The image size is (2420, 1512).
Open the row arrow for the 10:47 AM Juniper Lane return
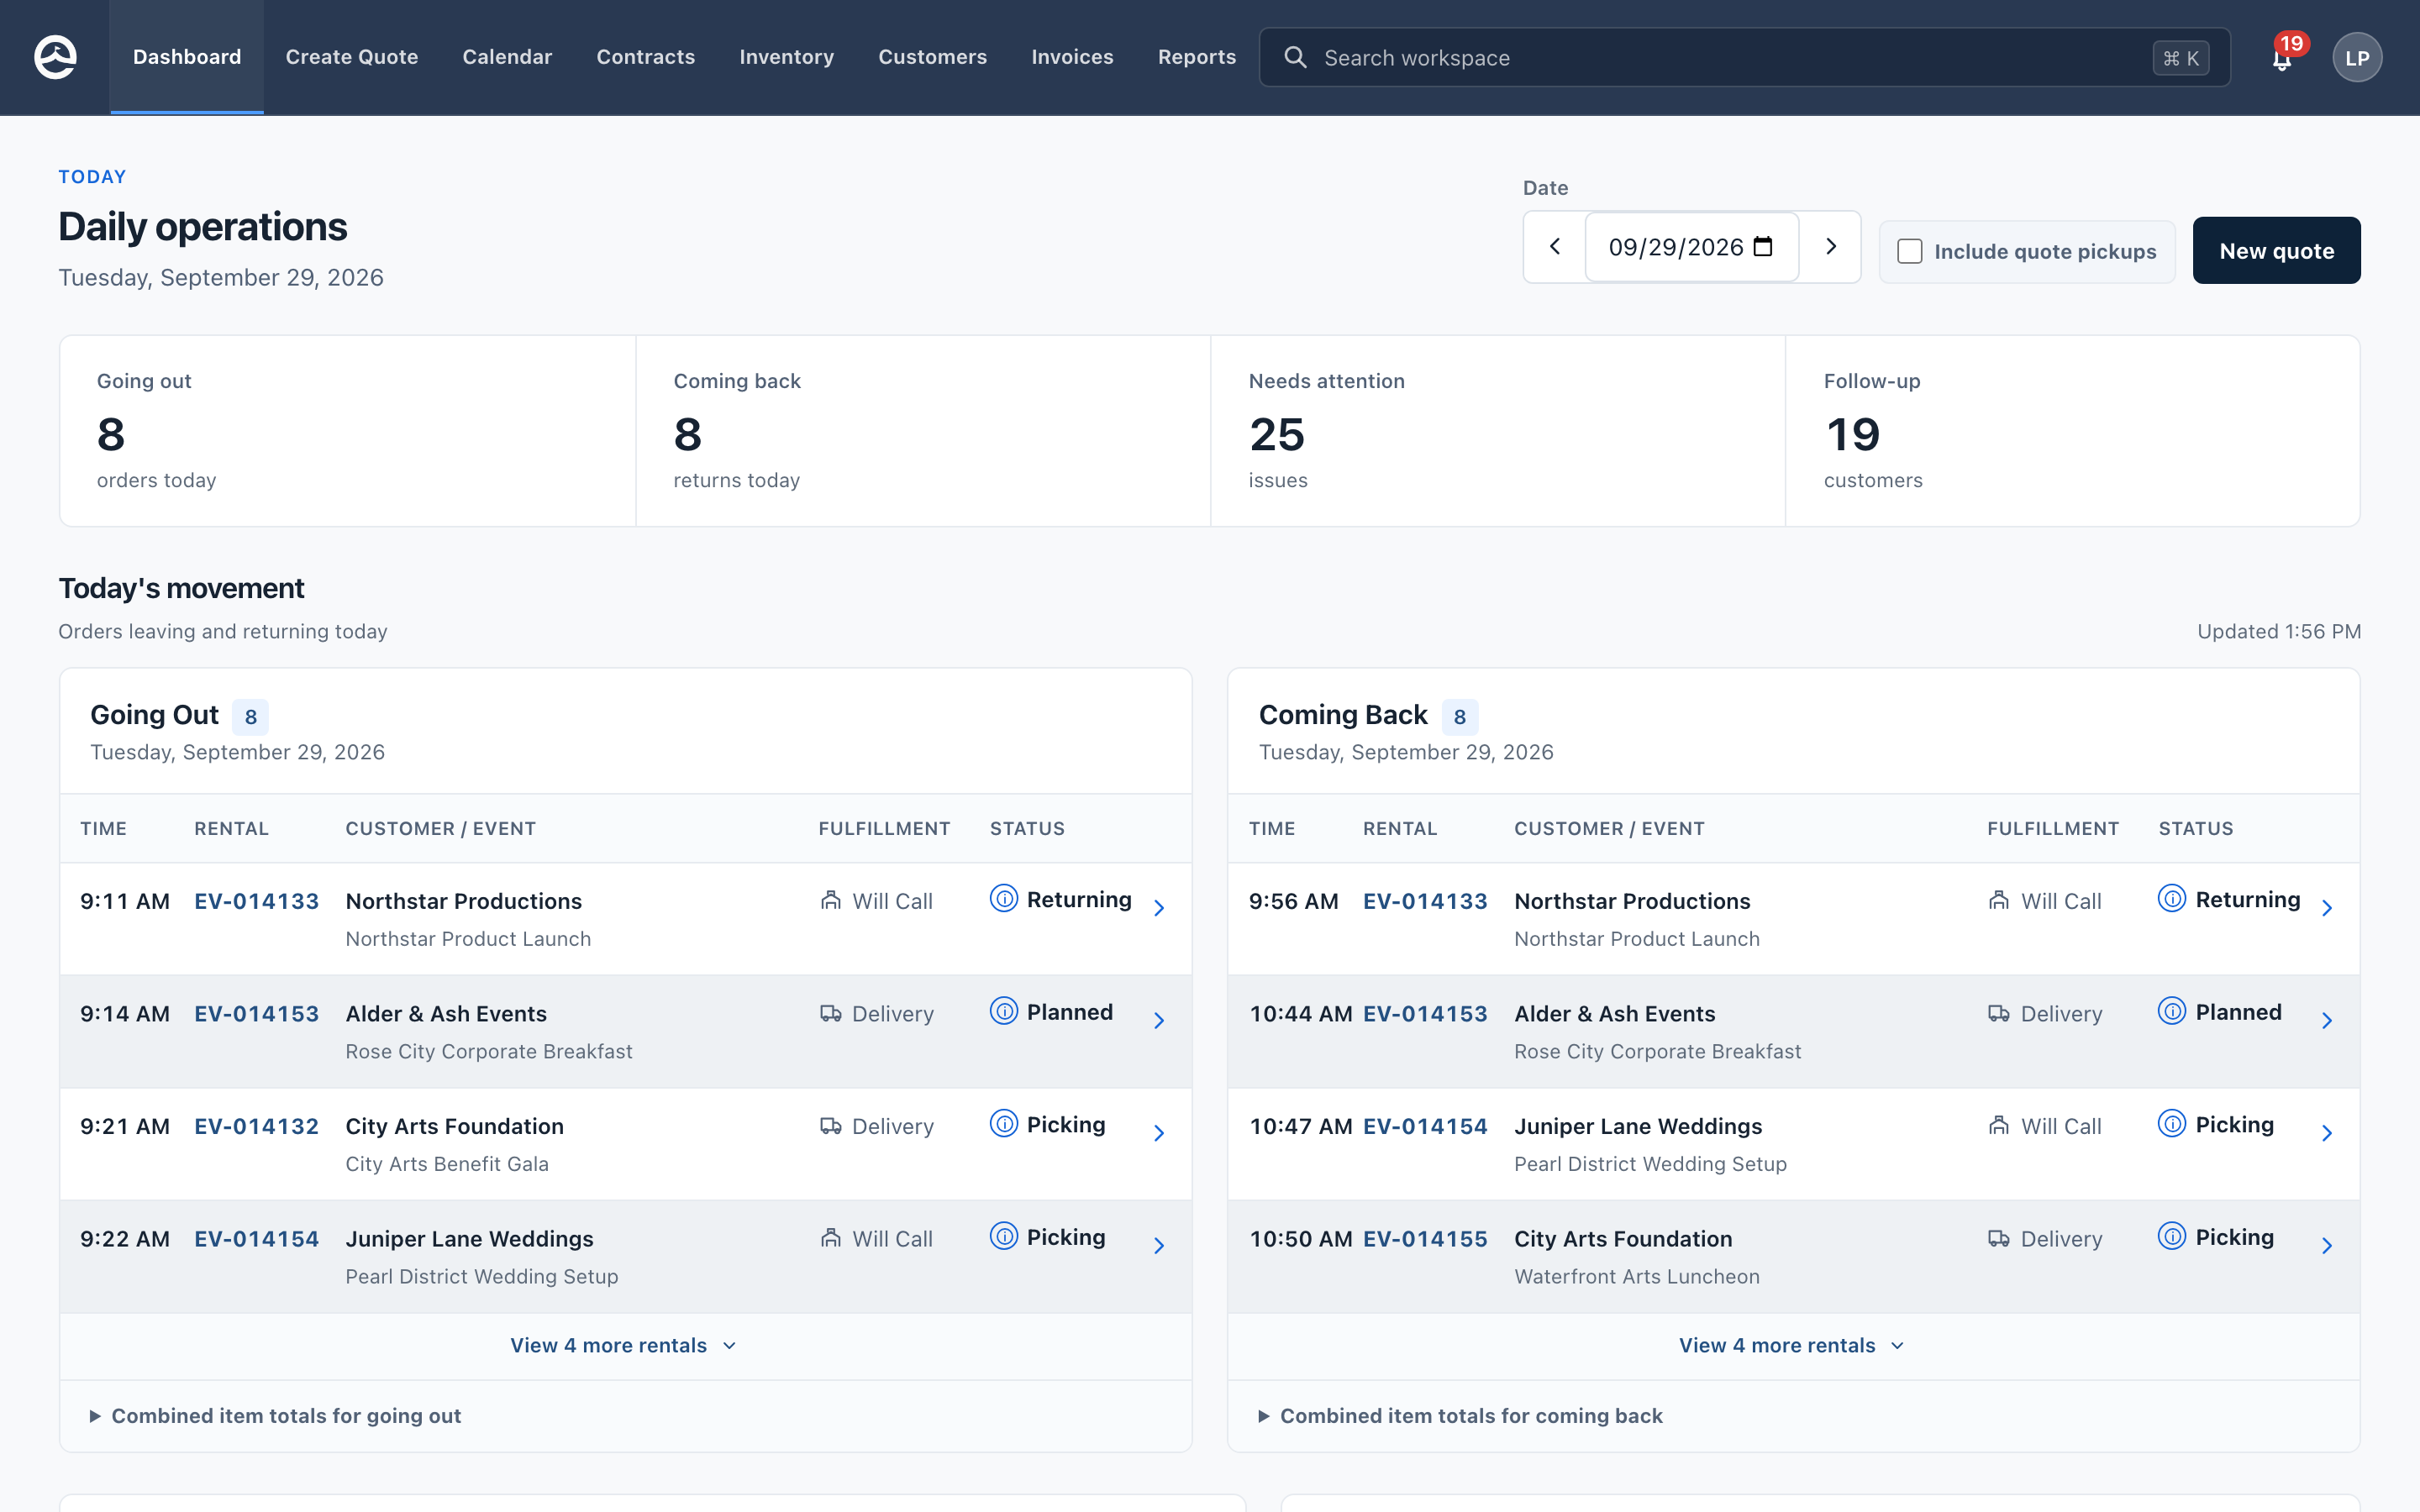tap(2327, 1133)
